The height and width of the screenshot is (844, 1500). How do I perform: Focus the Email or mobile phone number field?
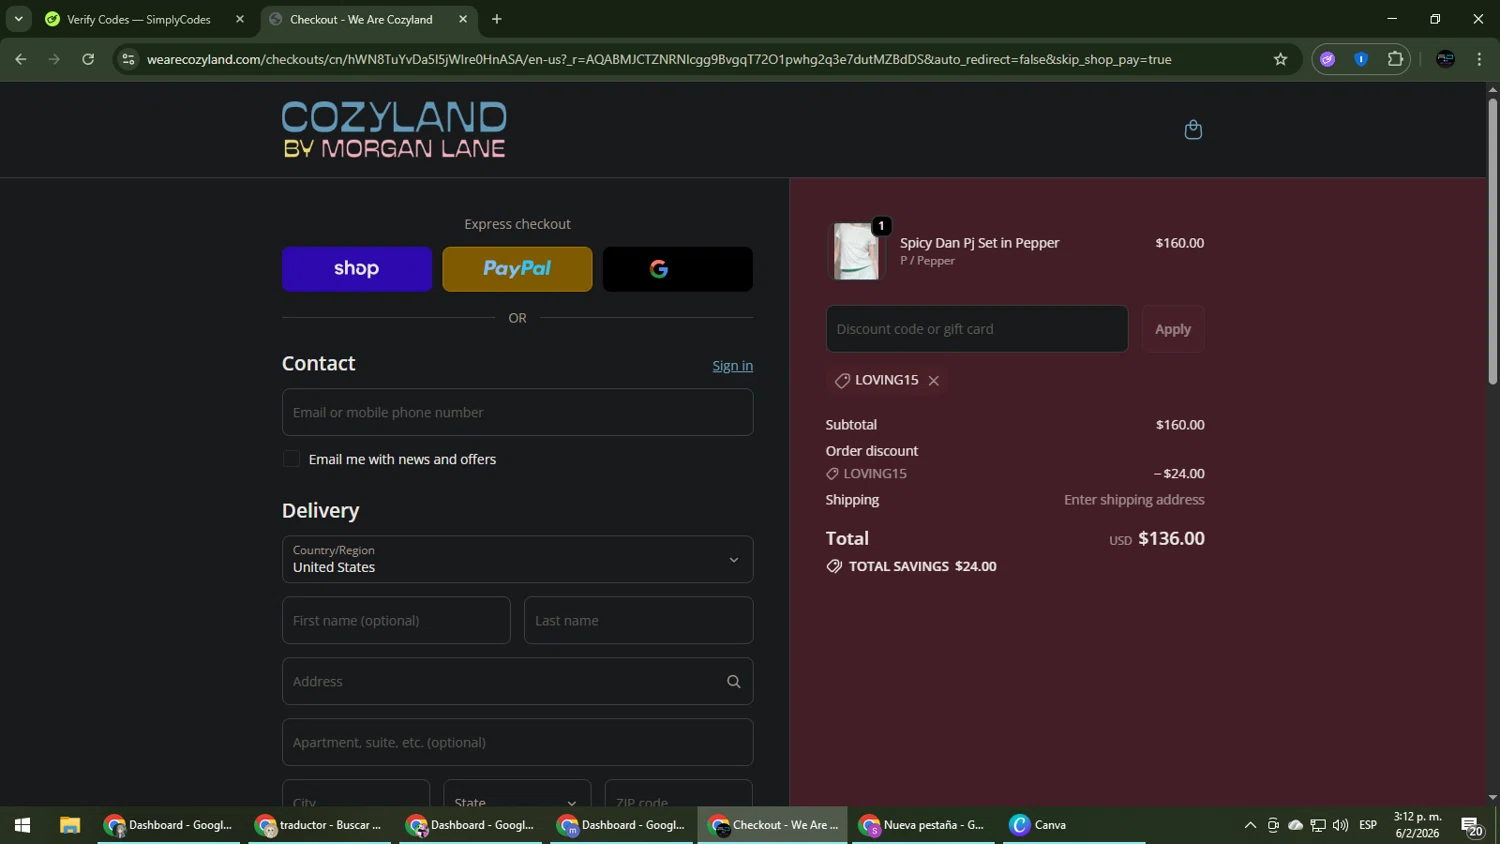(517, 412)
